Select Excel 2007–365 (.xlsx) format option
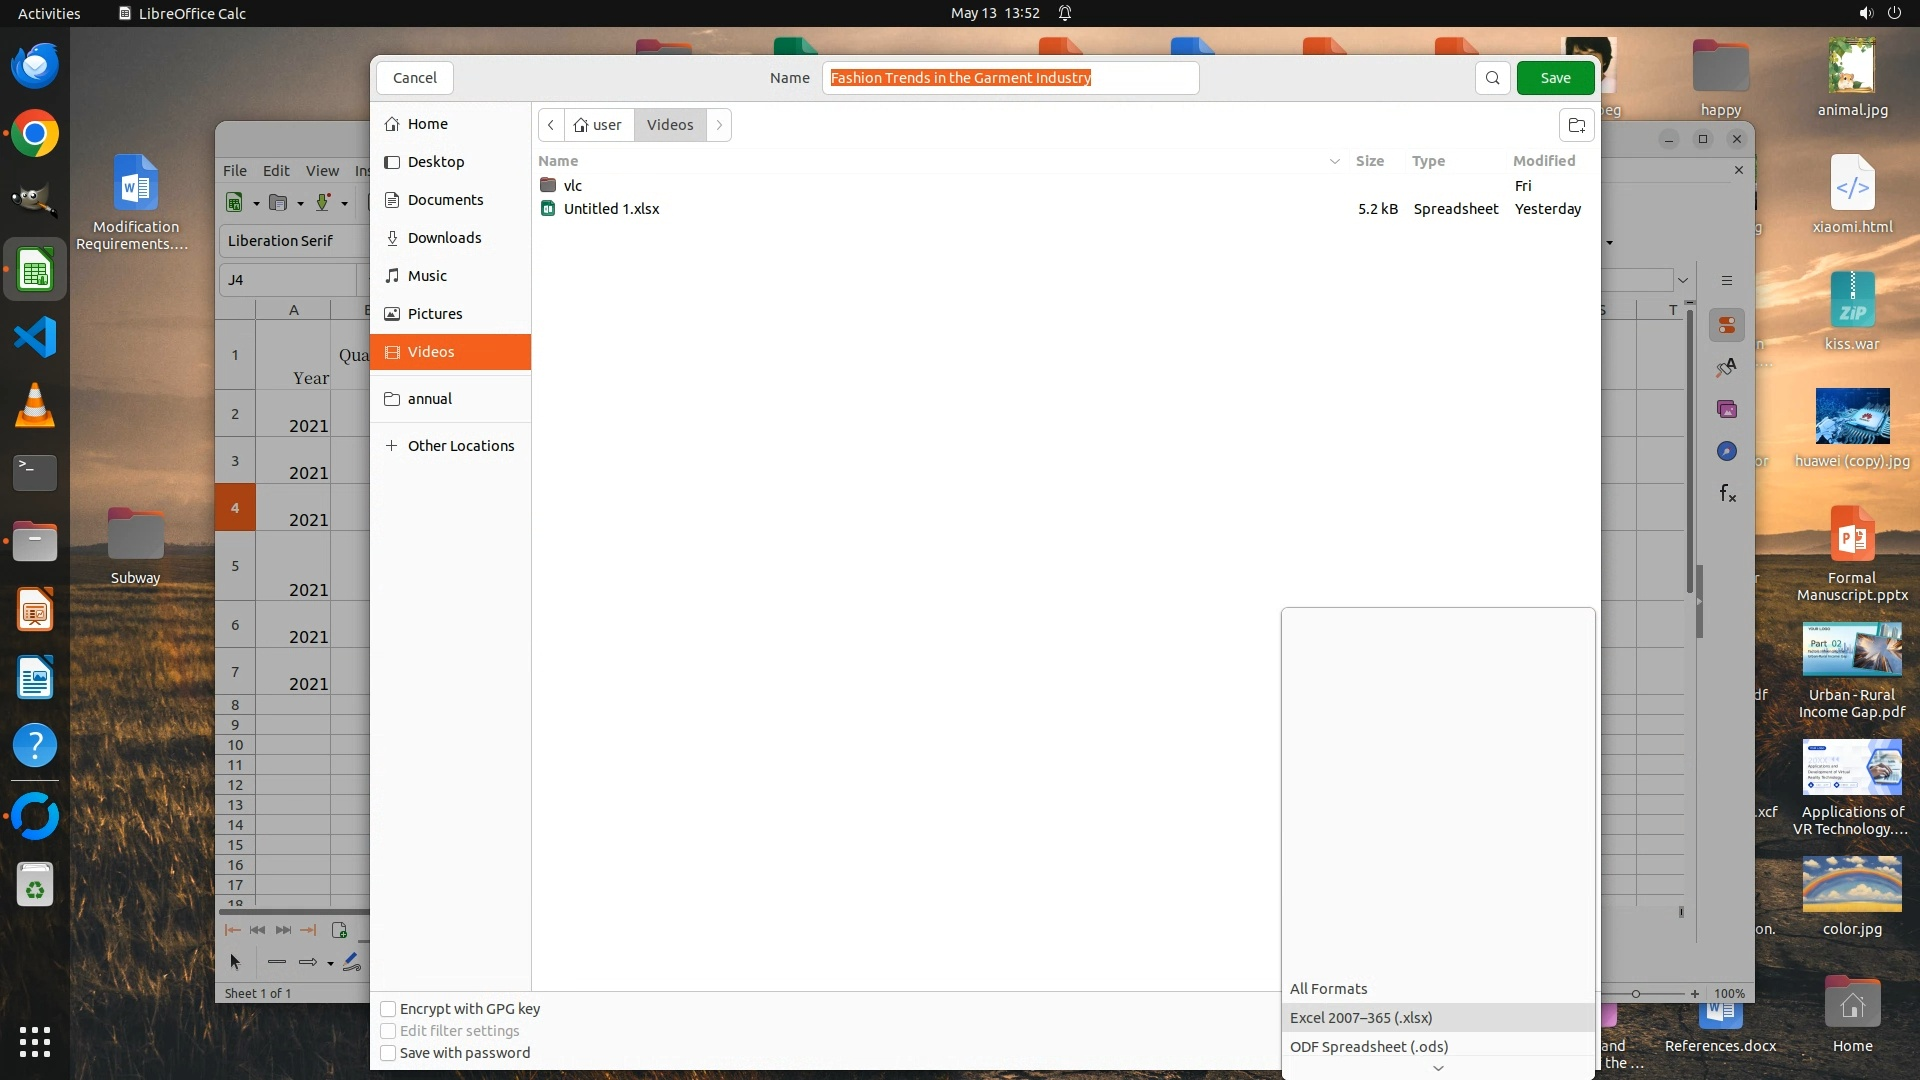The width and height of the screenshot is (1920, 1080). (1361, 1017)
